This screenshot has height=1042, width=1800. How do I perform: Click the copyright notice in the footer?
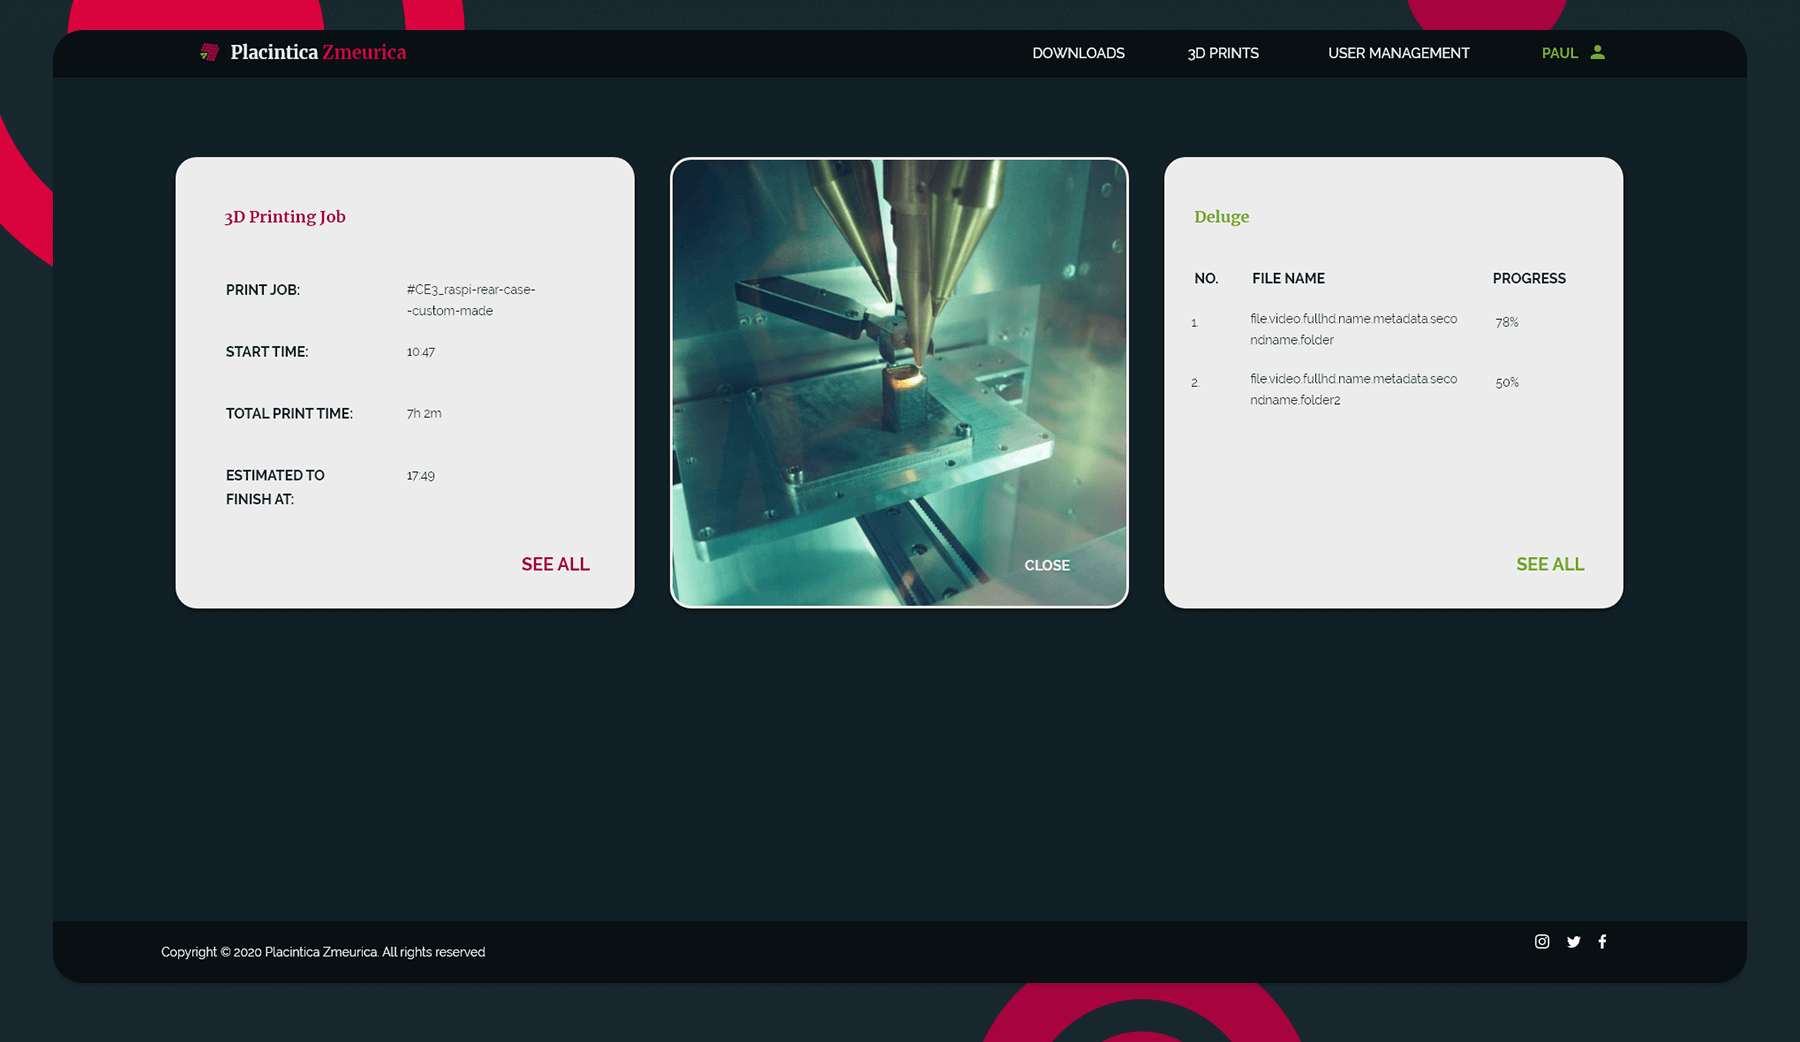coord(323,952)
